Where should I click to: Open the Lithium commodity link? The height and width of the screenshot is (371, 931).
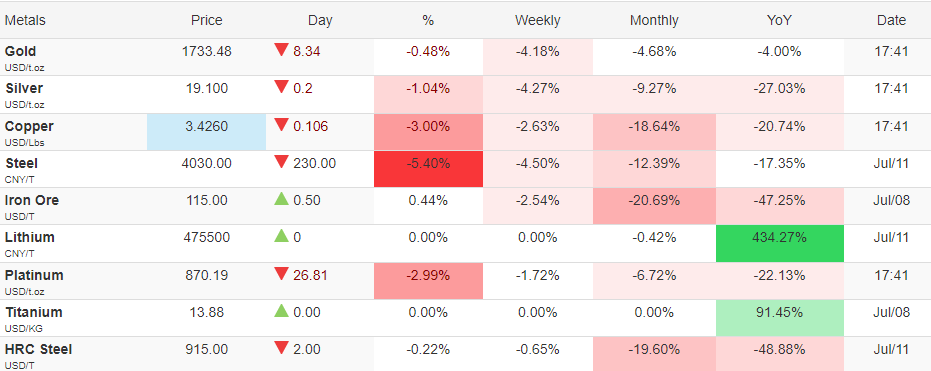pyautogui.click(x=30, y=237)
